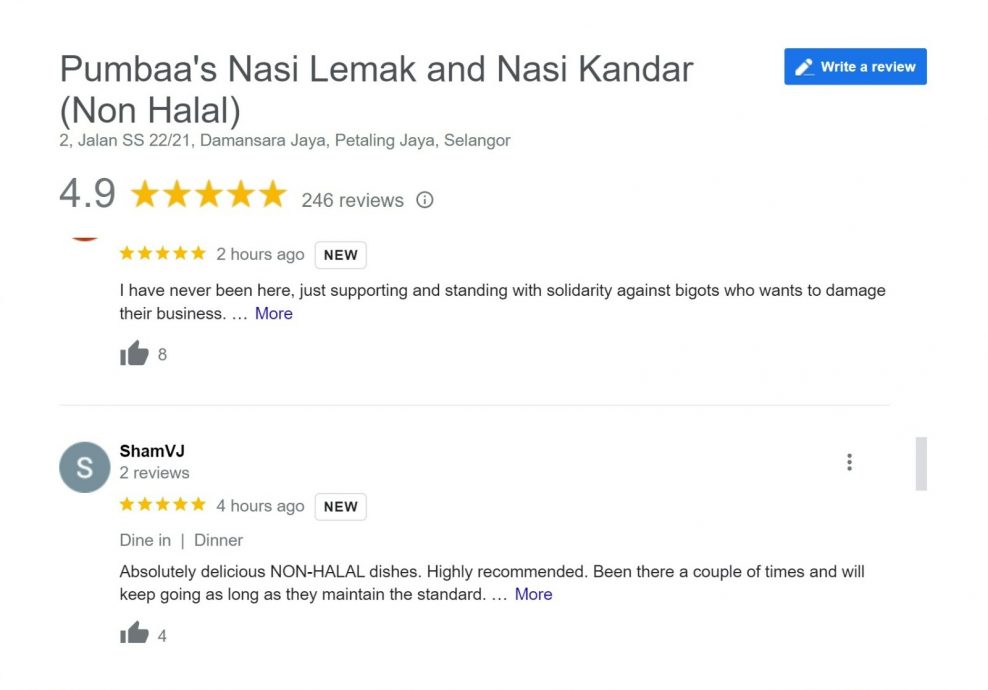Click the Jalan SS 22/21 address text

click(285, 140)
